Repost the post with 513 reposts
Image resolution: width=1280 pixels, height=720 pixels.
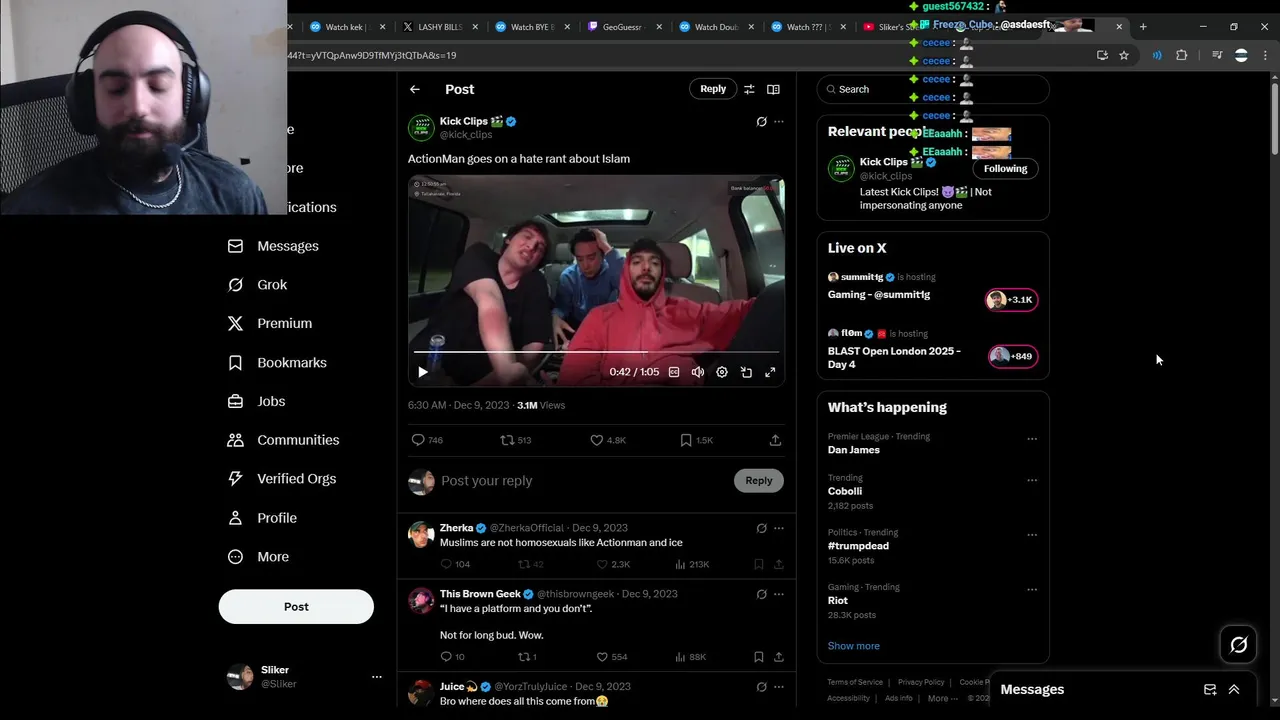point(516,440)
